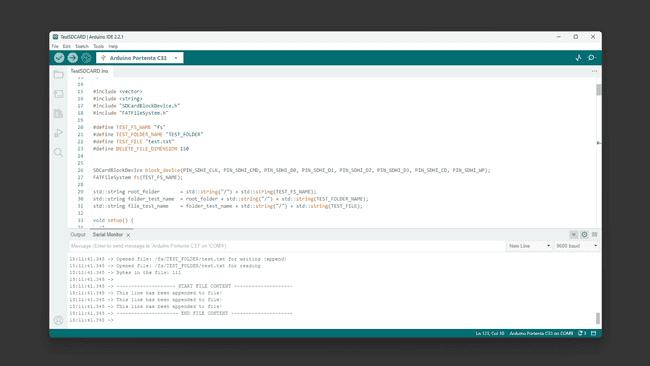
Task: Open the Boards Manager sidebar icon
Action: pos(58,94)
